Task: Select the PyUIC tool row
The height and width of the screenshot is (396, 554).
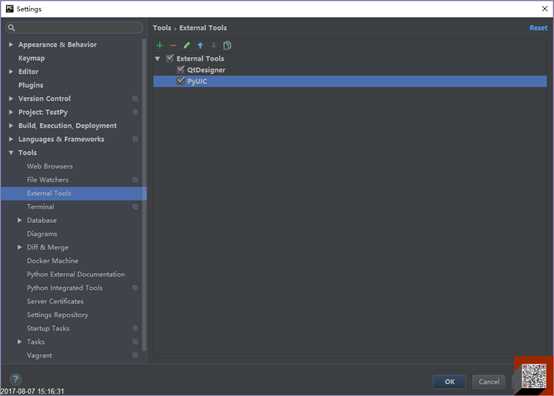Action: (350, 81)
